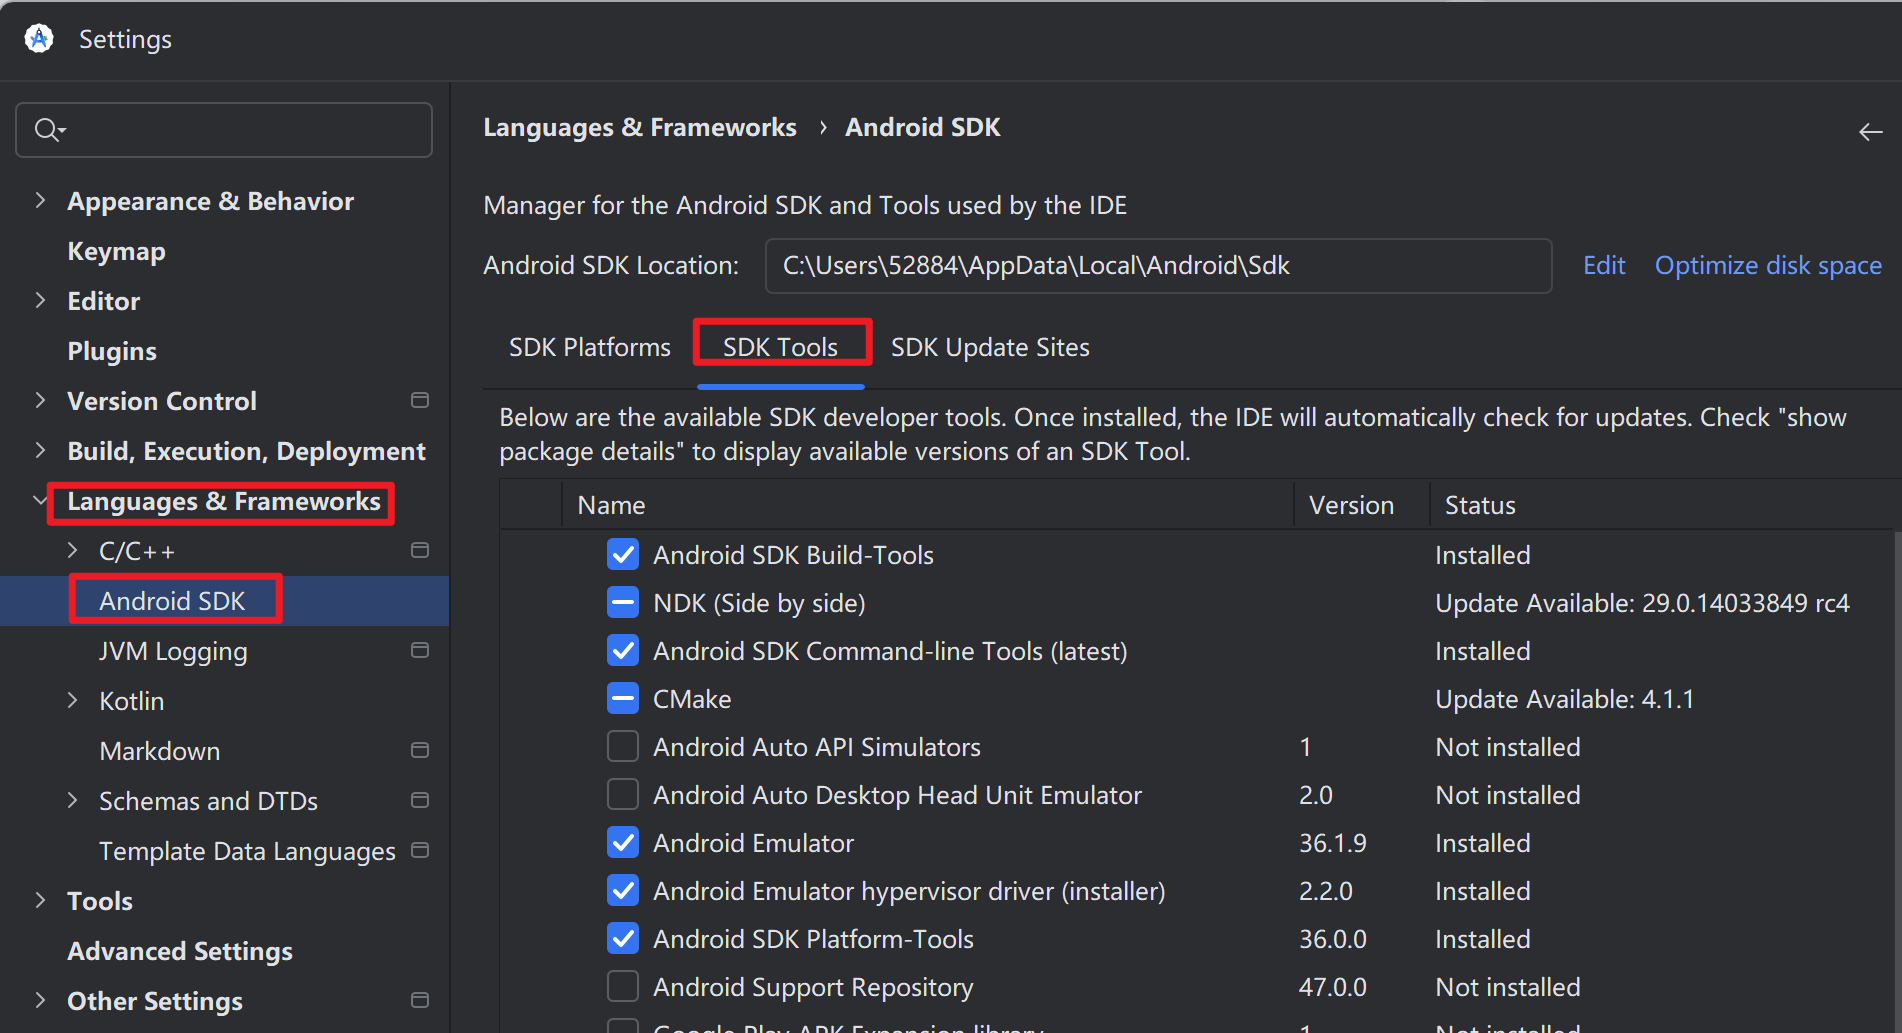Click project-level icon beside JVM Logging

point(420,651)
